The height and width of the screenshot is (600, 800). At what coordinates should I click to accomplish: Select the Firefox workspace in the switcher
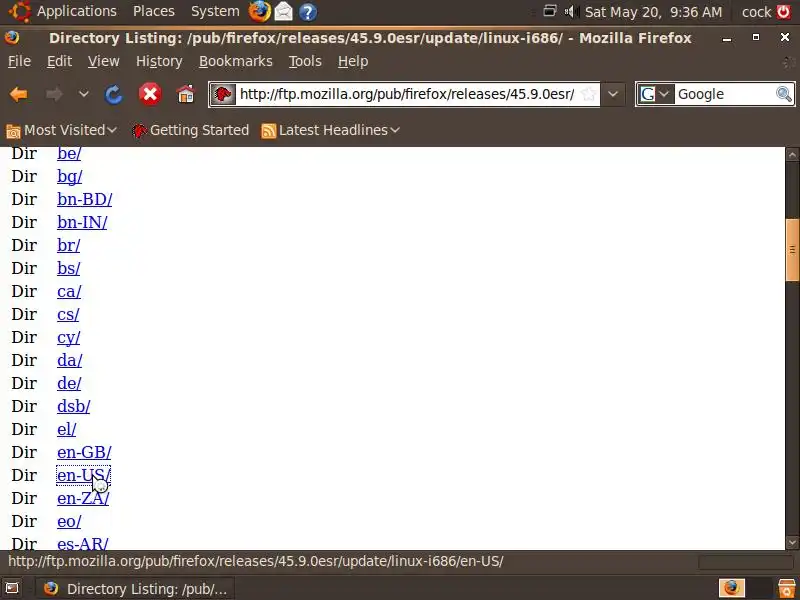click(732, 588)
